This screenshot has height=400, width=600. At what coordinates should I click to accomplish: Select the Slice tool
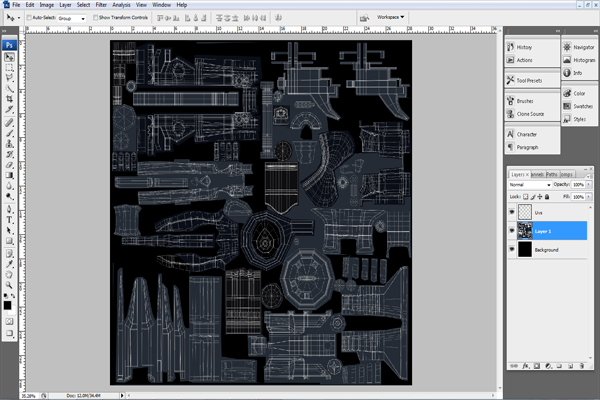10,109
